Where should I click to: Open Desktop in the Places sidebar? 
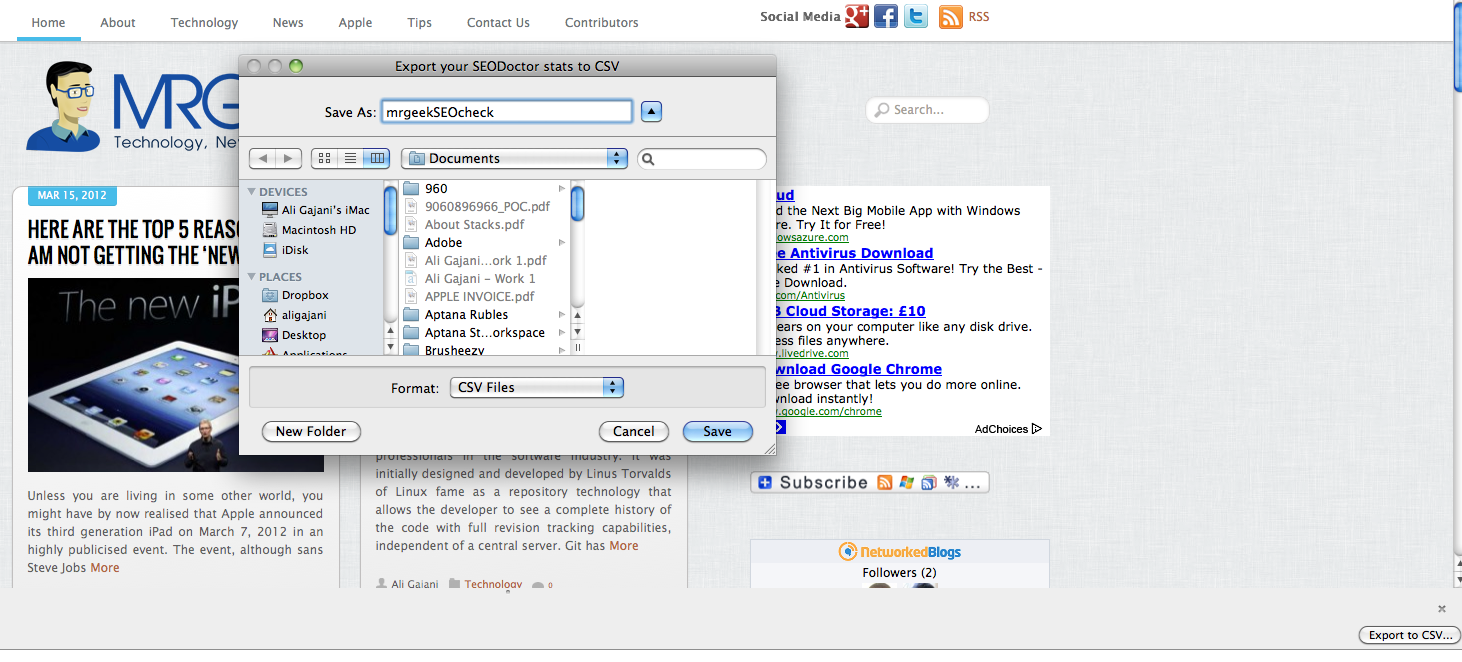click(294, 335)
